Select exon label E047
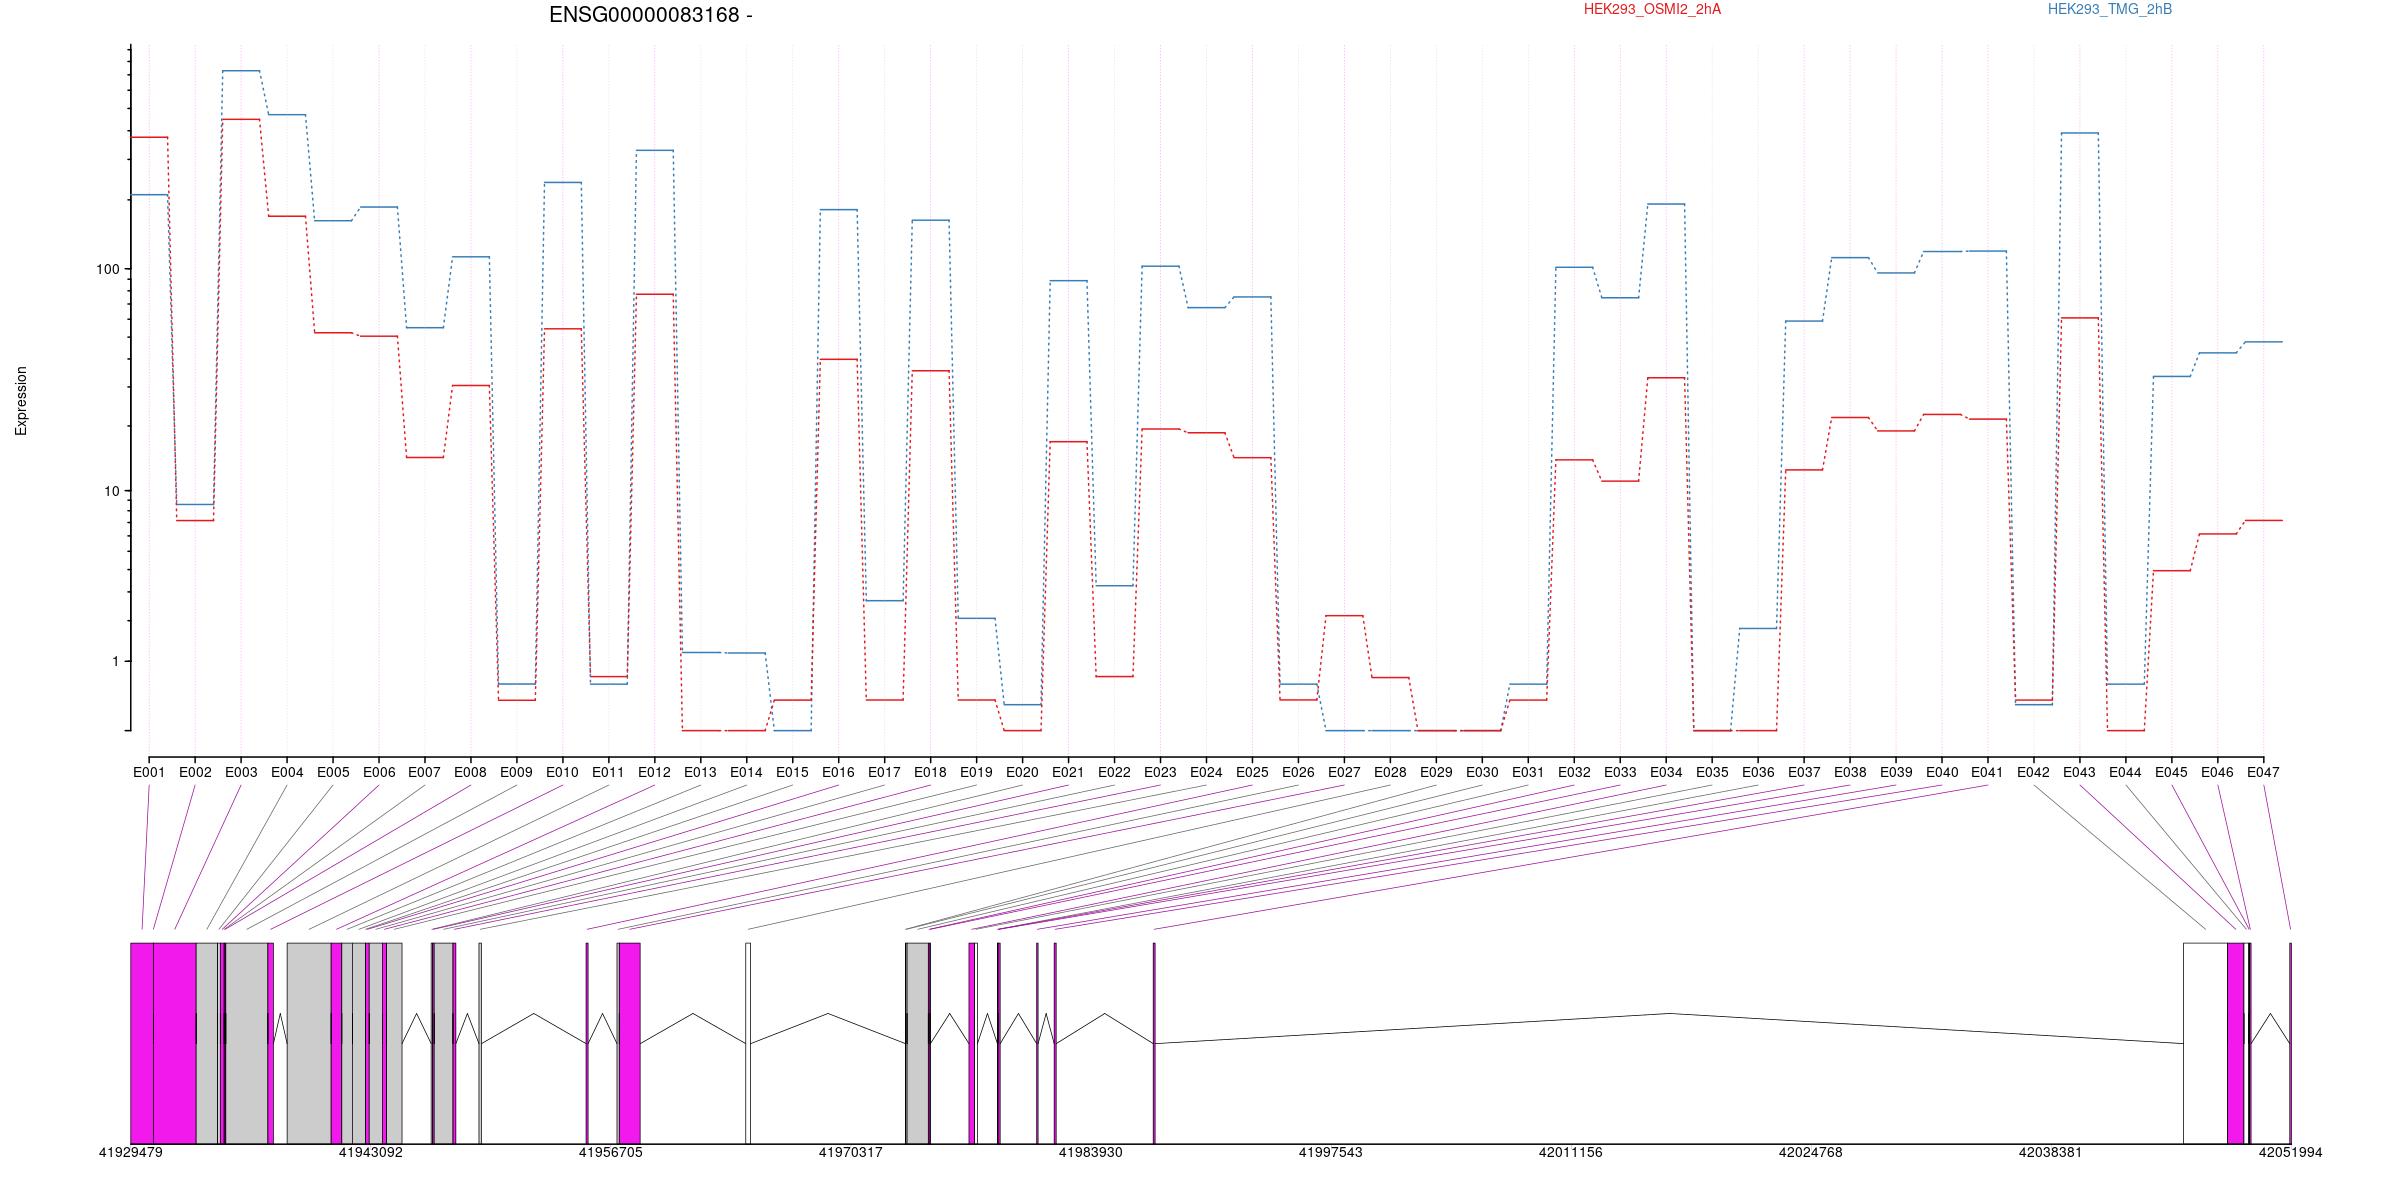The height and width of the screenshot is (1200, 2400). pyautogui.click(x=2263, y=772)
